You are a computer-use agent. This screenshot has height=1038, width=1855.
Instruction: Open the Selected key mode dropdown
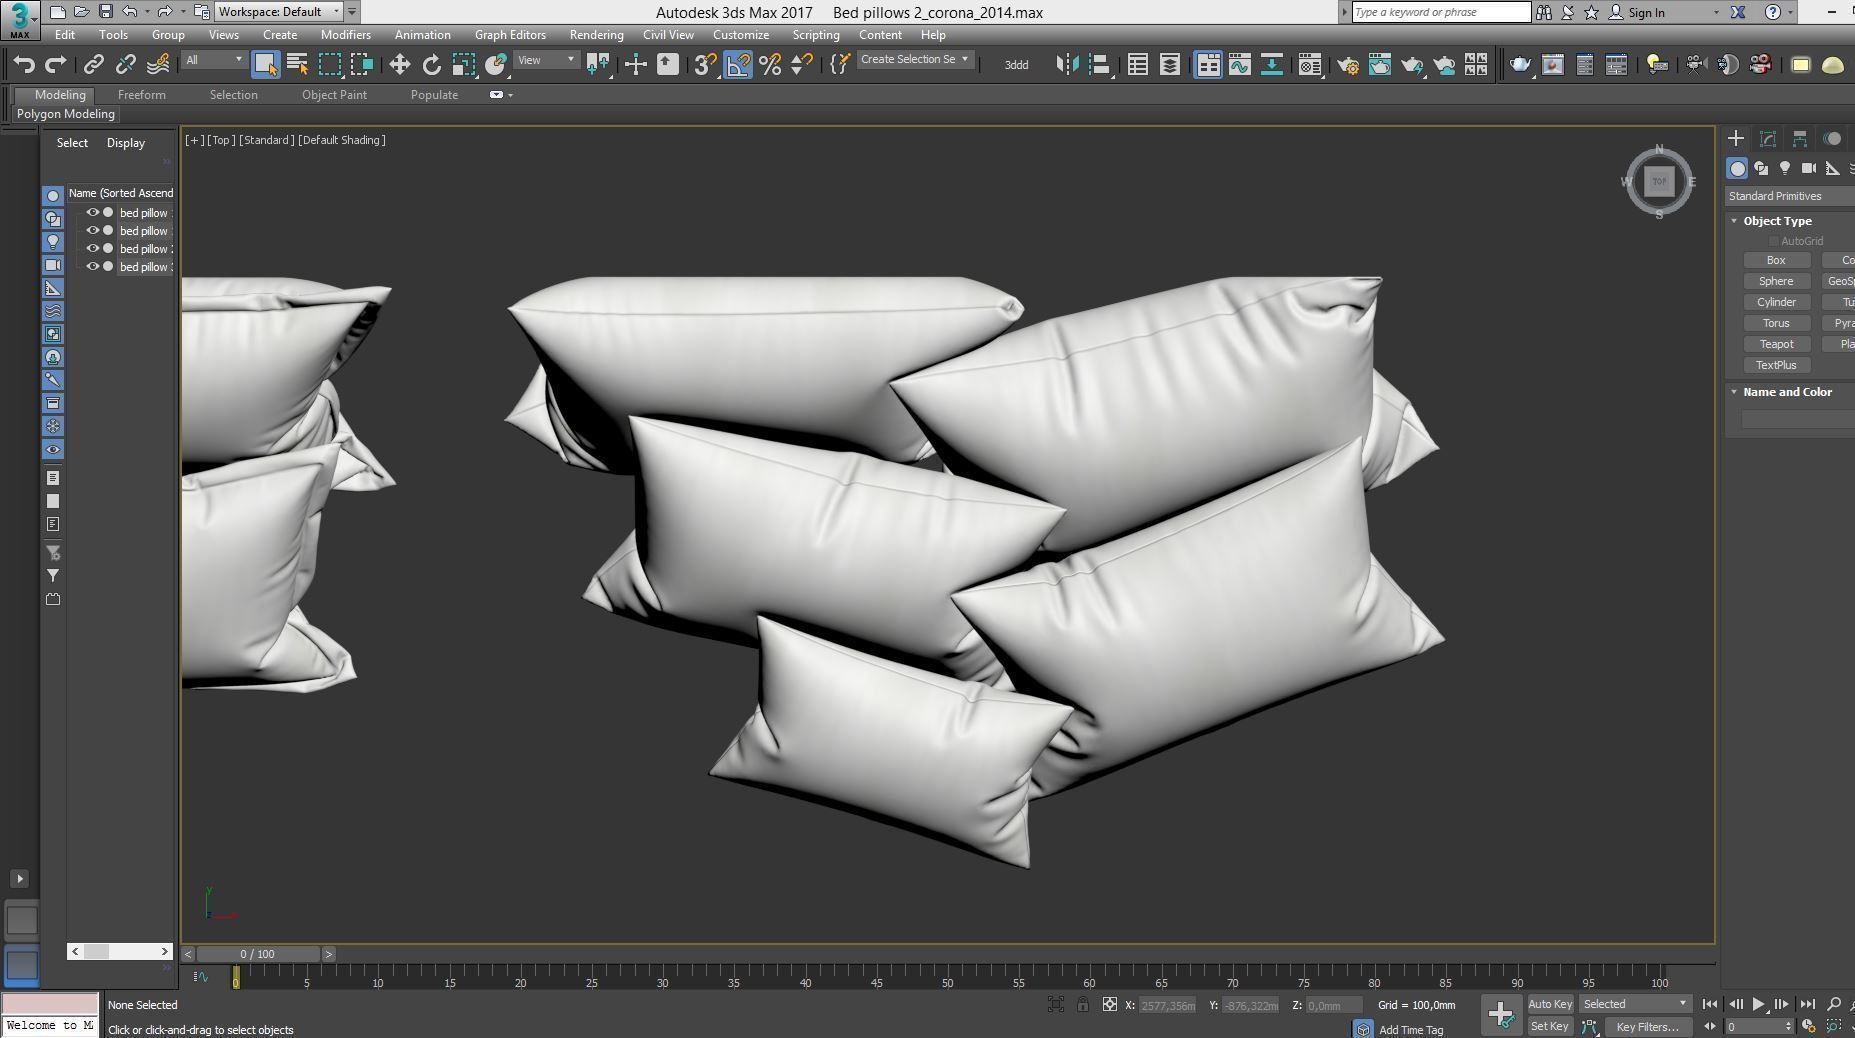[1635, 1004]
